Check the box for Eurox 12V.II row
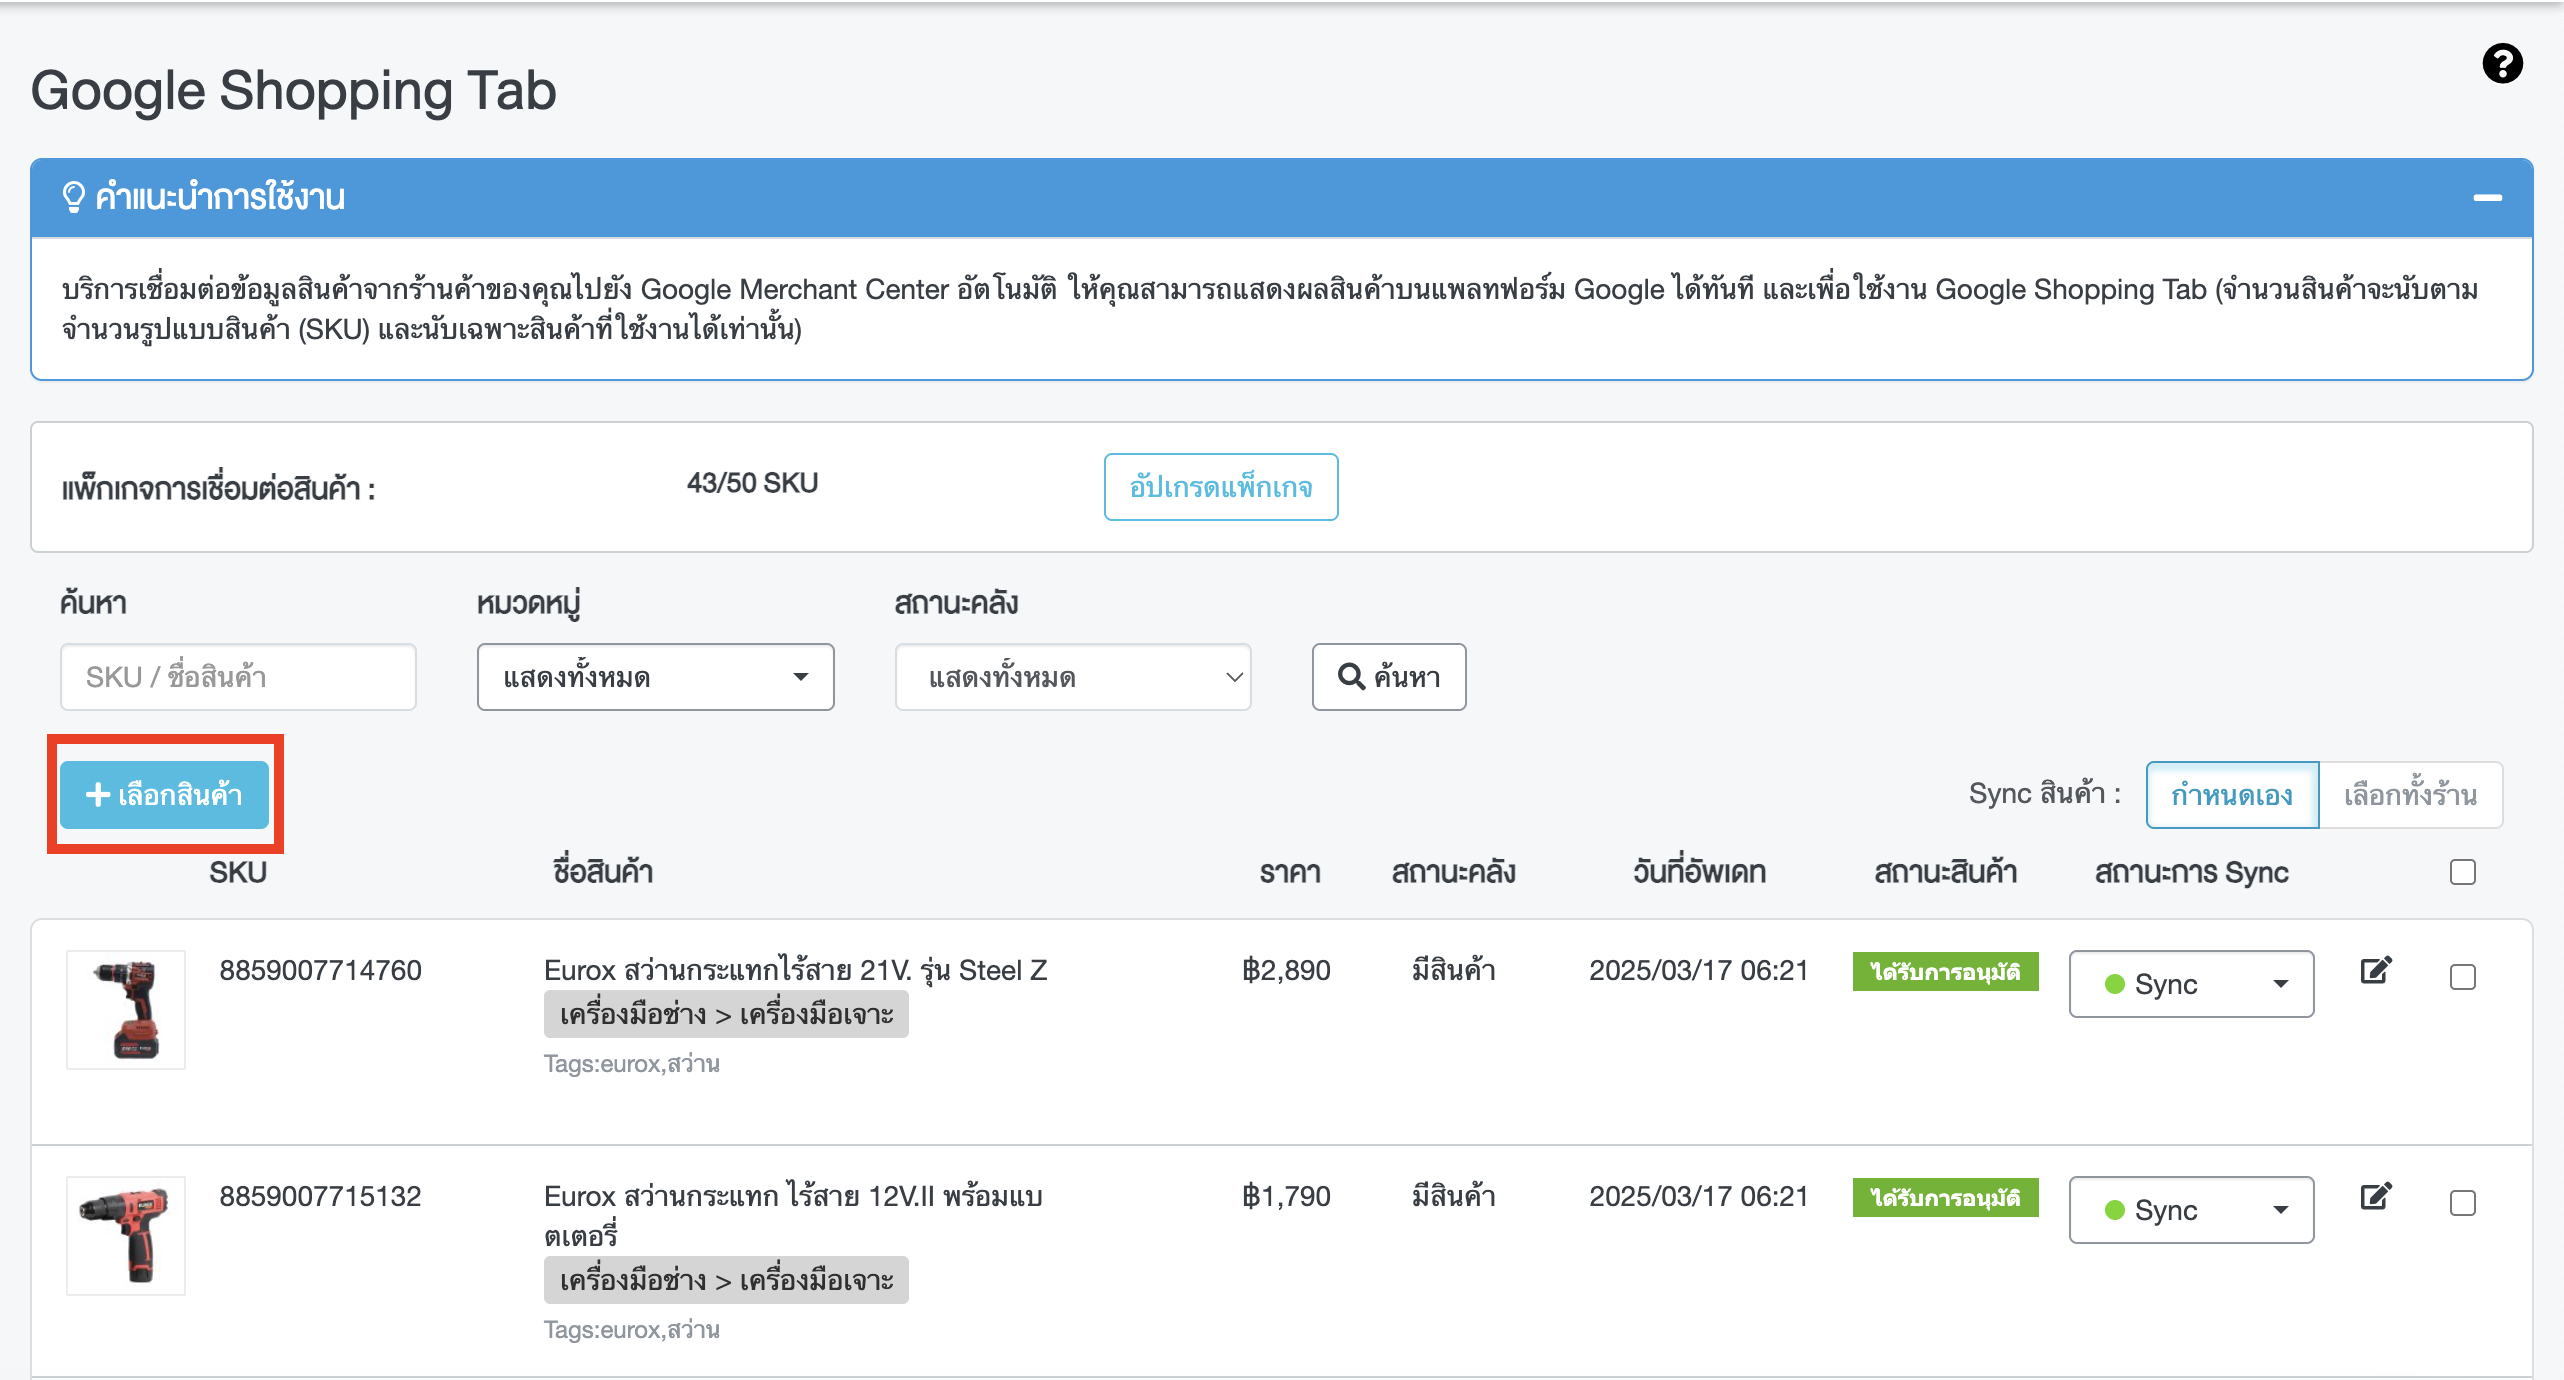 pyautogui.click(x=2463, y=1203)
